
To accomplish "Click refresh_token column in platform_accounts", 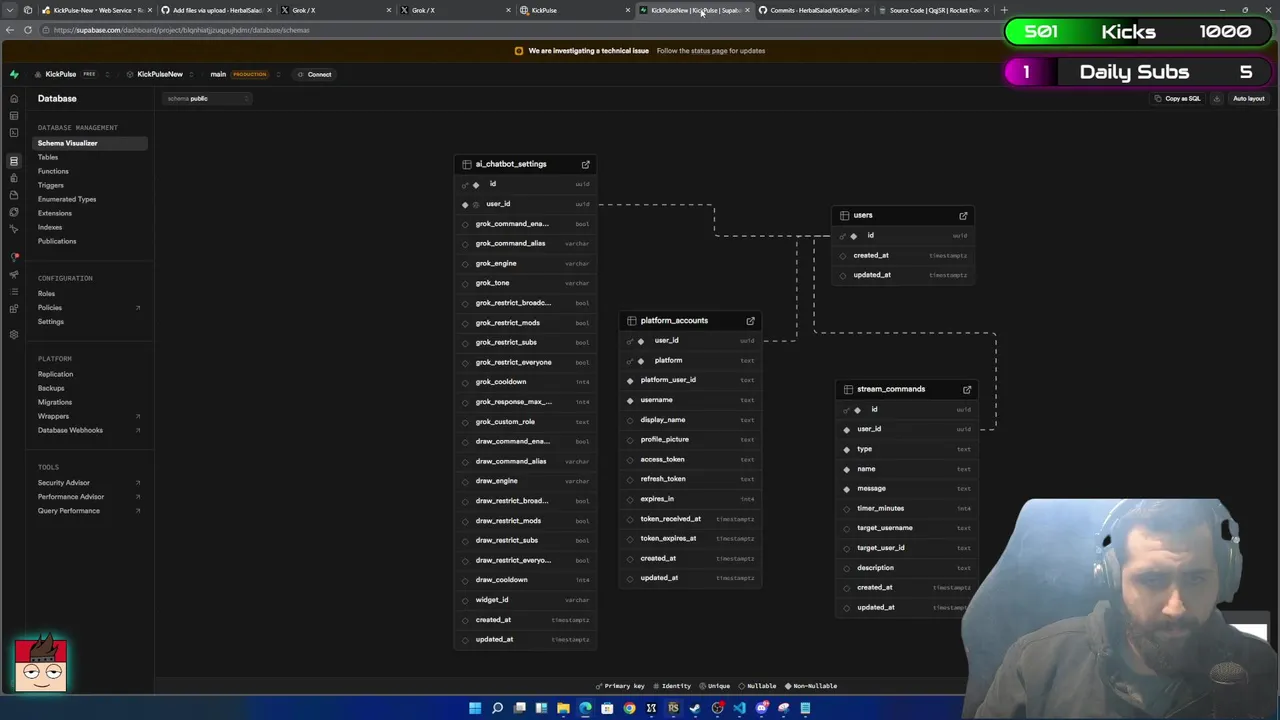I will click(691, 479).
